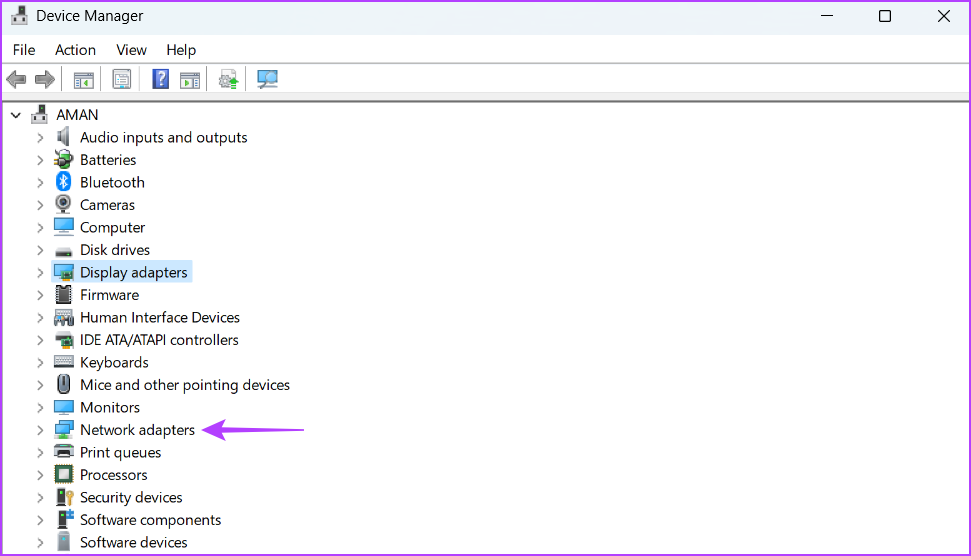
Task: Click the Print queues printer icon
Action: [x=63, y=452]
